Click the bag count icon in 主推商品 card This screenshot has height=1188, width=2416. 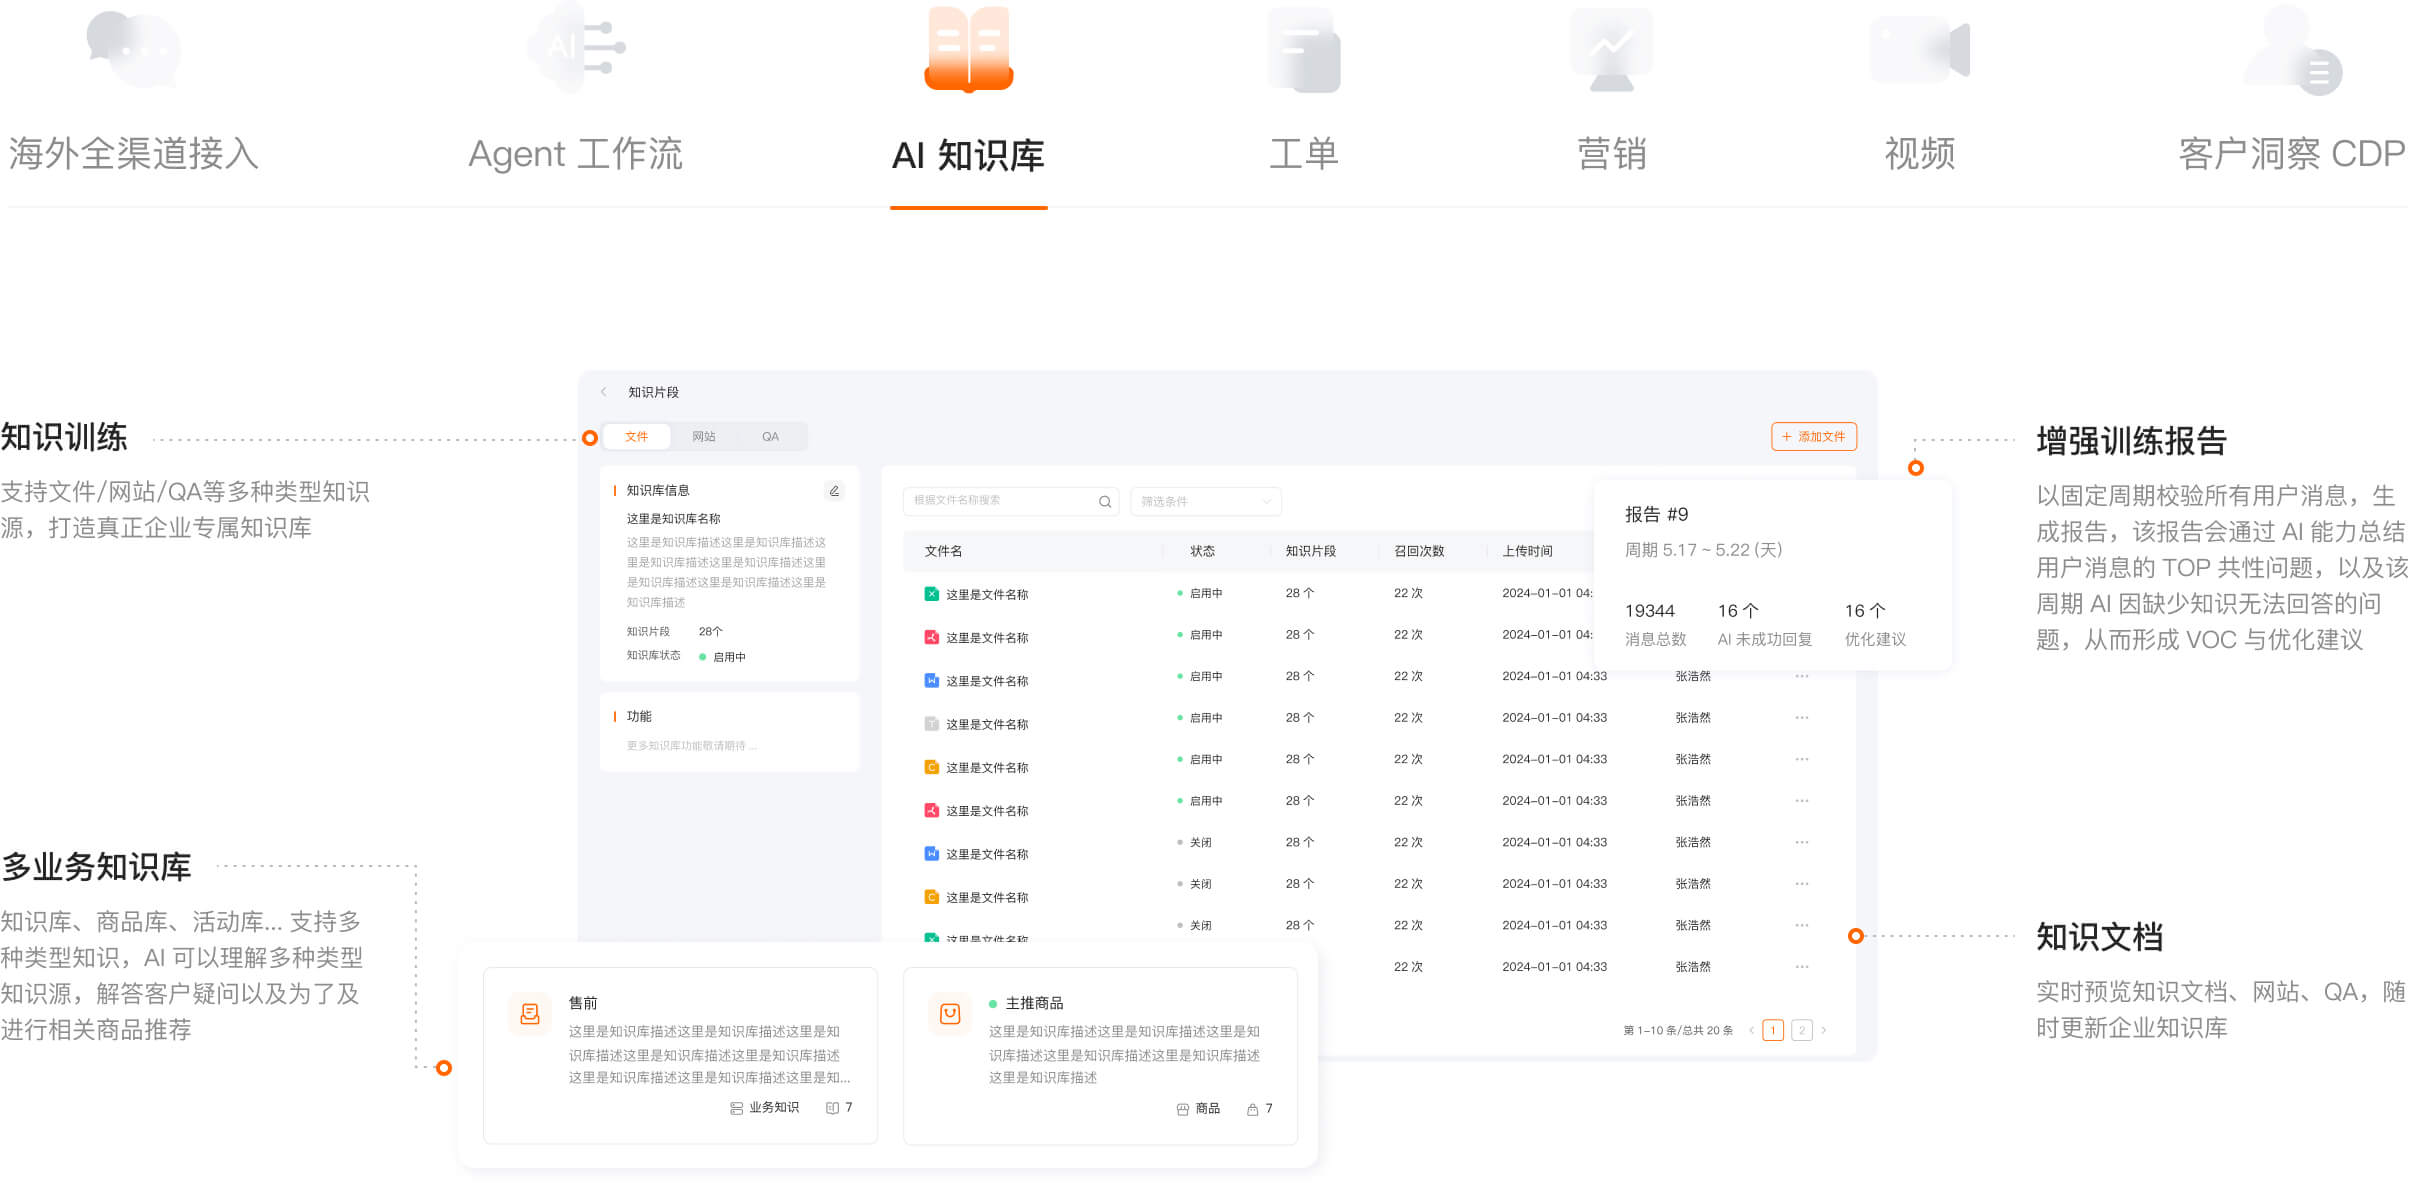[1252, 1109]
